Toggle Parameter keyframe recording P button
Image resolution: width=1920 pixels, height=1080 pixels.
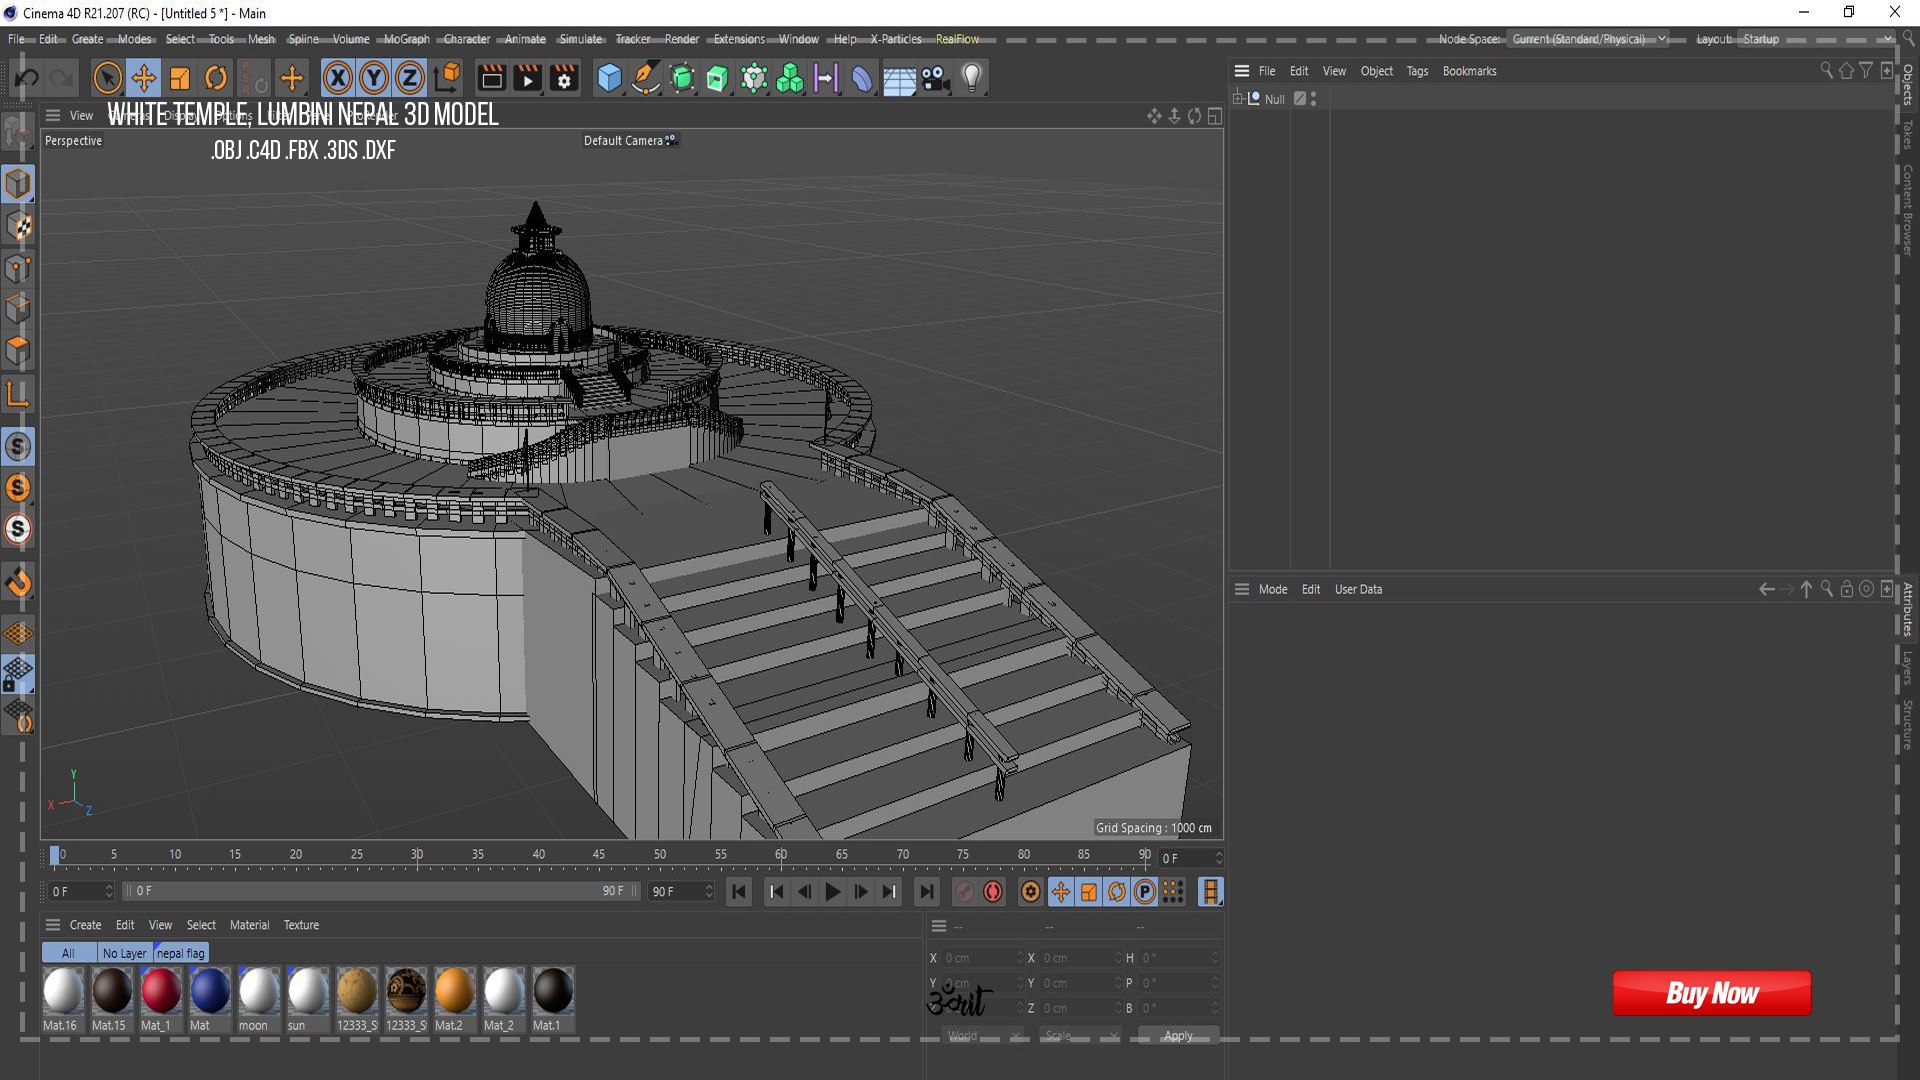1145,892
